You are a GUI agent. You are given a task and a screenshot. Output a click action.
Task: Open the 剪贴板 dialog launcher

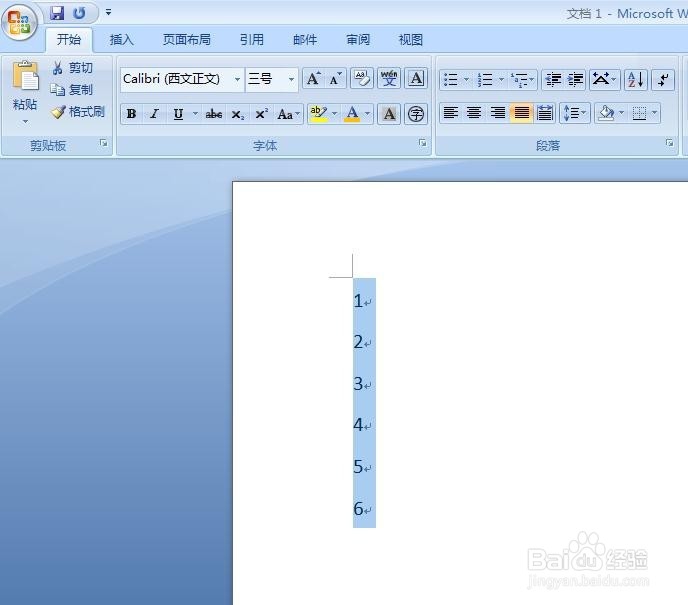[104, 143]
